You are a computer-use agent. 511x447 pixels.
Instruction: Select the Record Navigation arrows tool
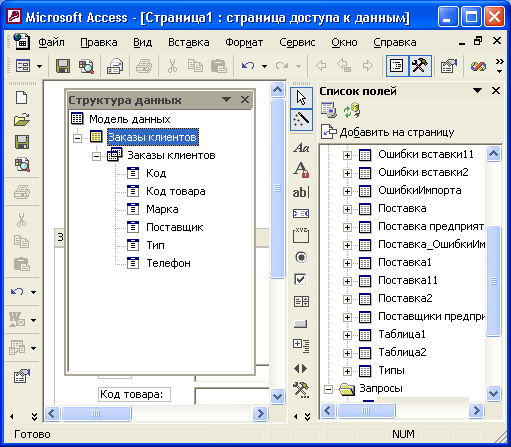(301, 368)
